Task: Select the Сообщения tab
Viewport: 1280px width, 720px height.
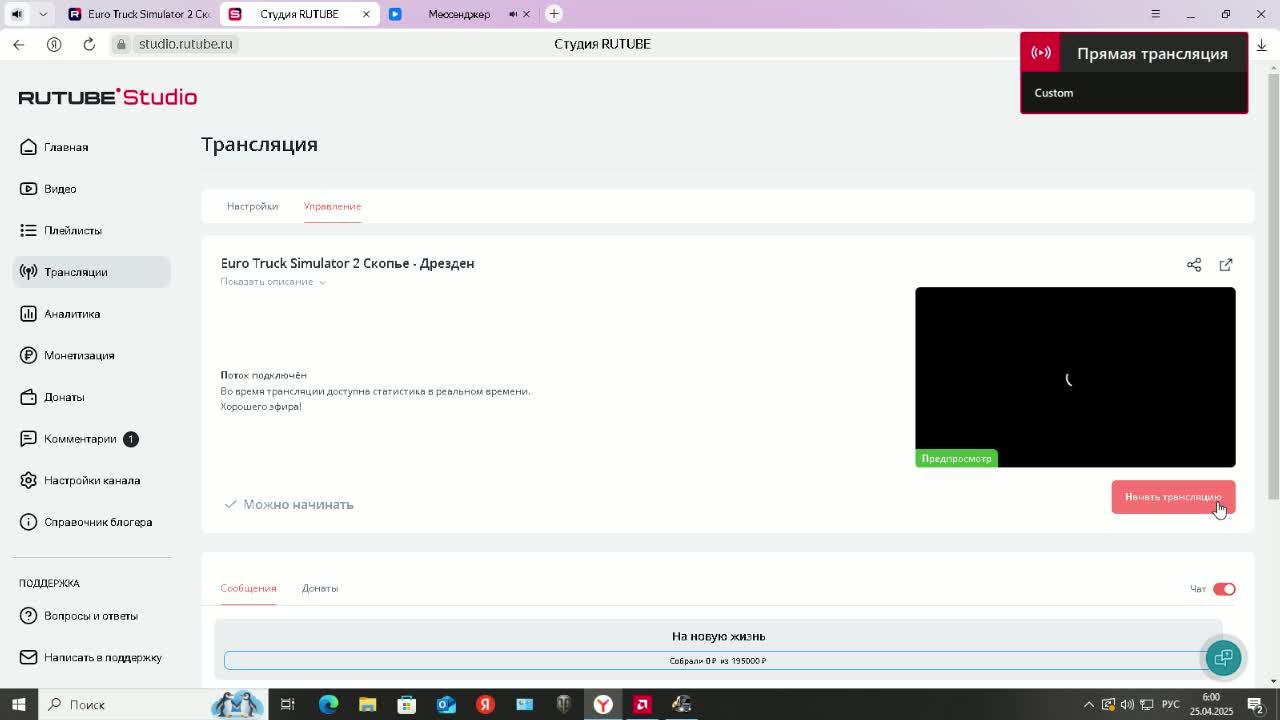Action: pos(248,588)
